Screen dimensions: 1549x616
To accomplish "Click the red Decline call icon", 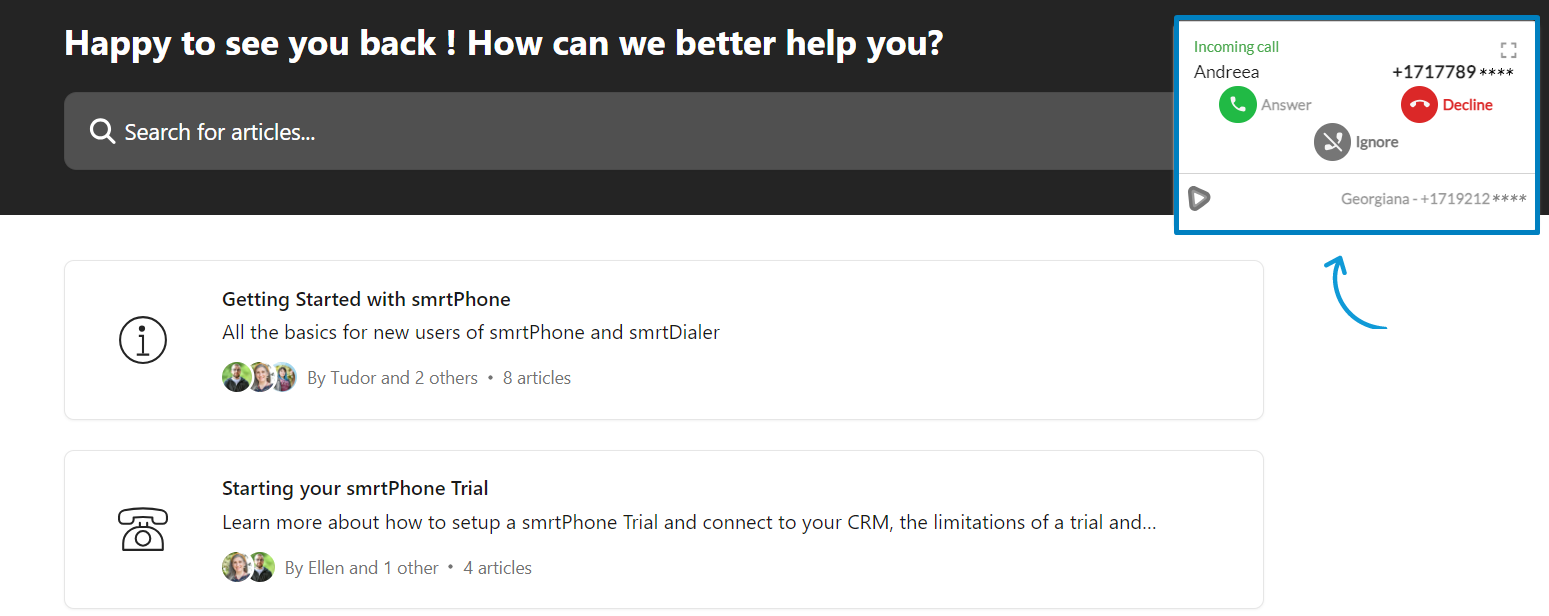I will point(1419,105).
